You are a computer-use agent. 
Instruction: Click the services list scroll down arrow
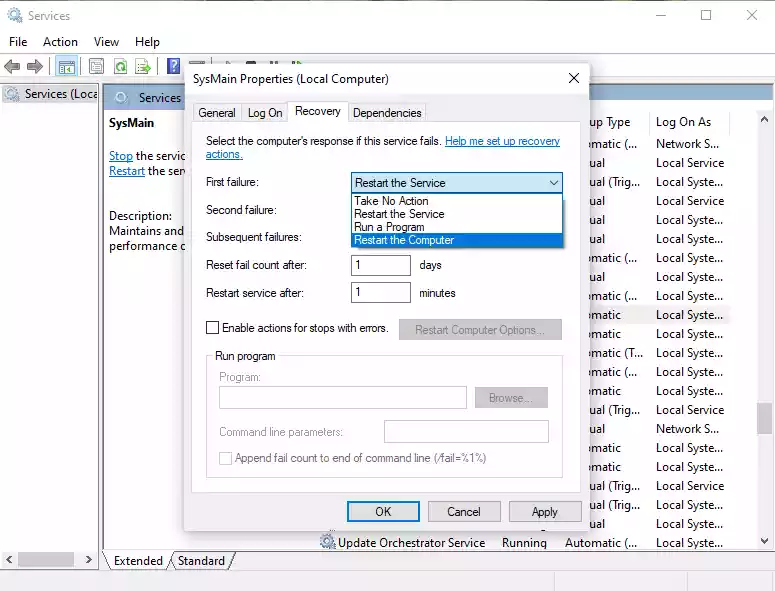tap(764, 541)
